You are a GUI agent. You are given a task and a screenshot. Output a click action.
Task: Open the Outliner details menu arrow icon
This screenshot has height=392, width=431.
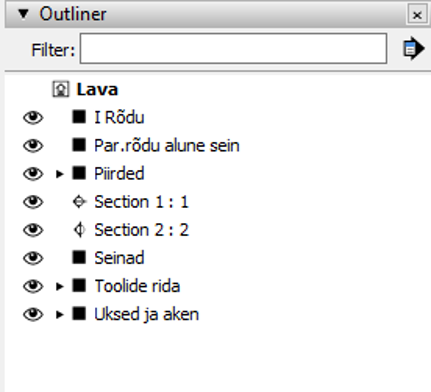click(x=413, y=49)
